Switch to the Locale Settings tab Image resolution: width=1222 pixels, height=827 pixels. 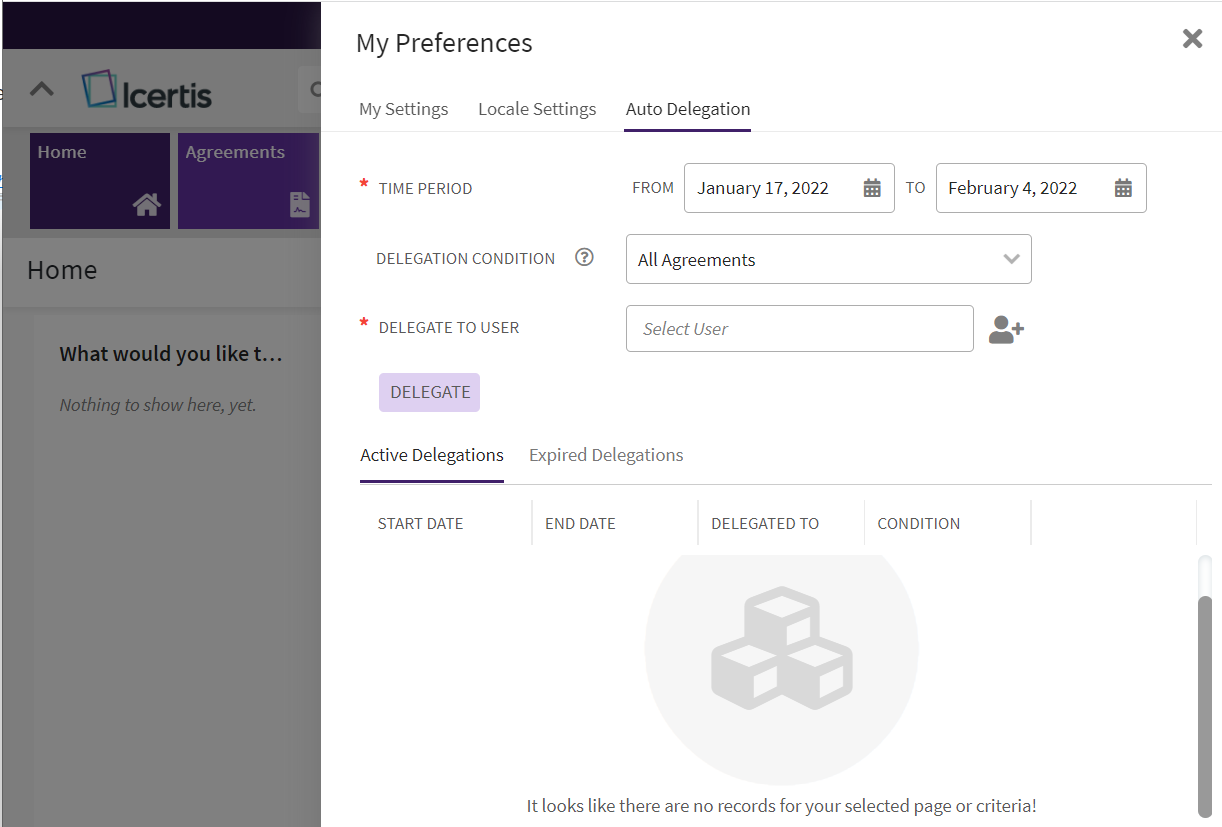[537, 109]
